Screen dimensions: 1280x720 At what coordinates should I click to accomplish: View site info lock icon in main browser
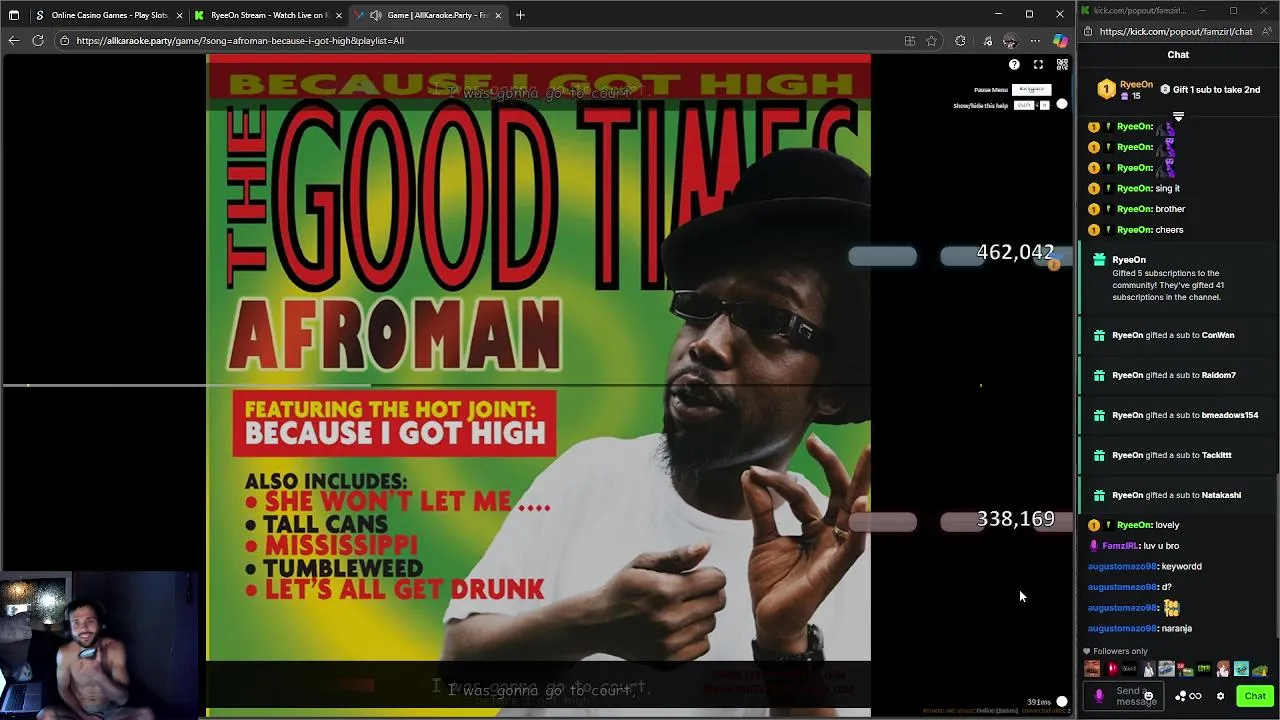coord(64,41)
